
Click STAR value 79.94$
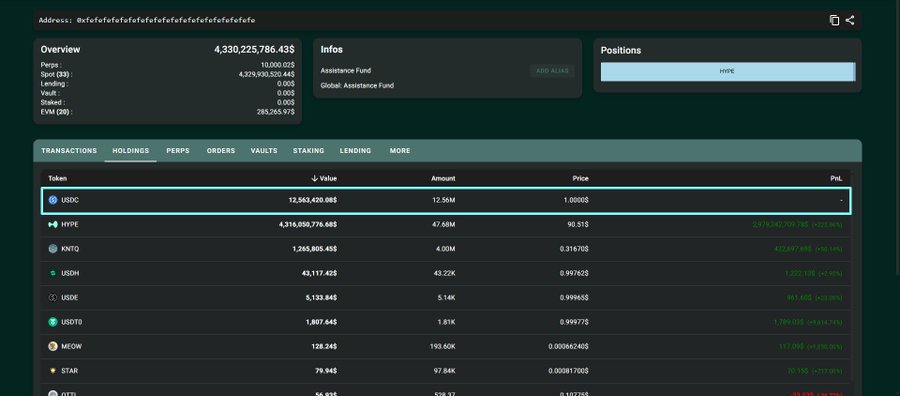pyautogui.click(x=325, y=371)
